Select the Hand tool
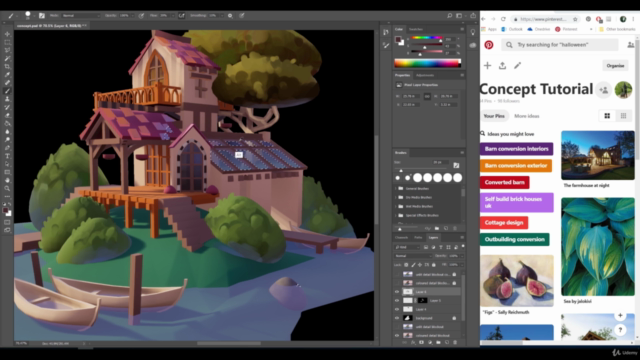640x360 pixels. pyautogui.click(x=7, y=180)
